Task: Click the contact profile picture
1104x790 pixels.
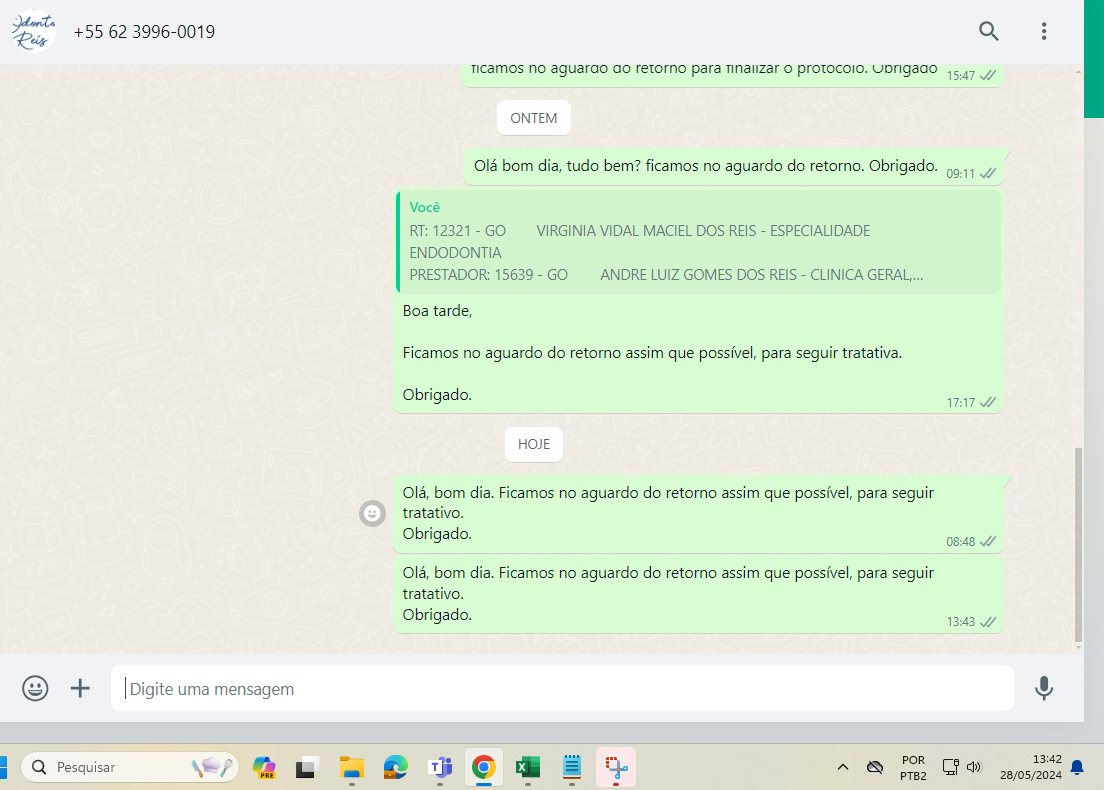Action: click(33, 31)
